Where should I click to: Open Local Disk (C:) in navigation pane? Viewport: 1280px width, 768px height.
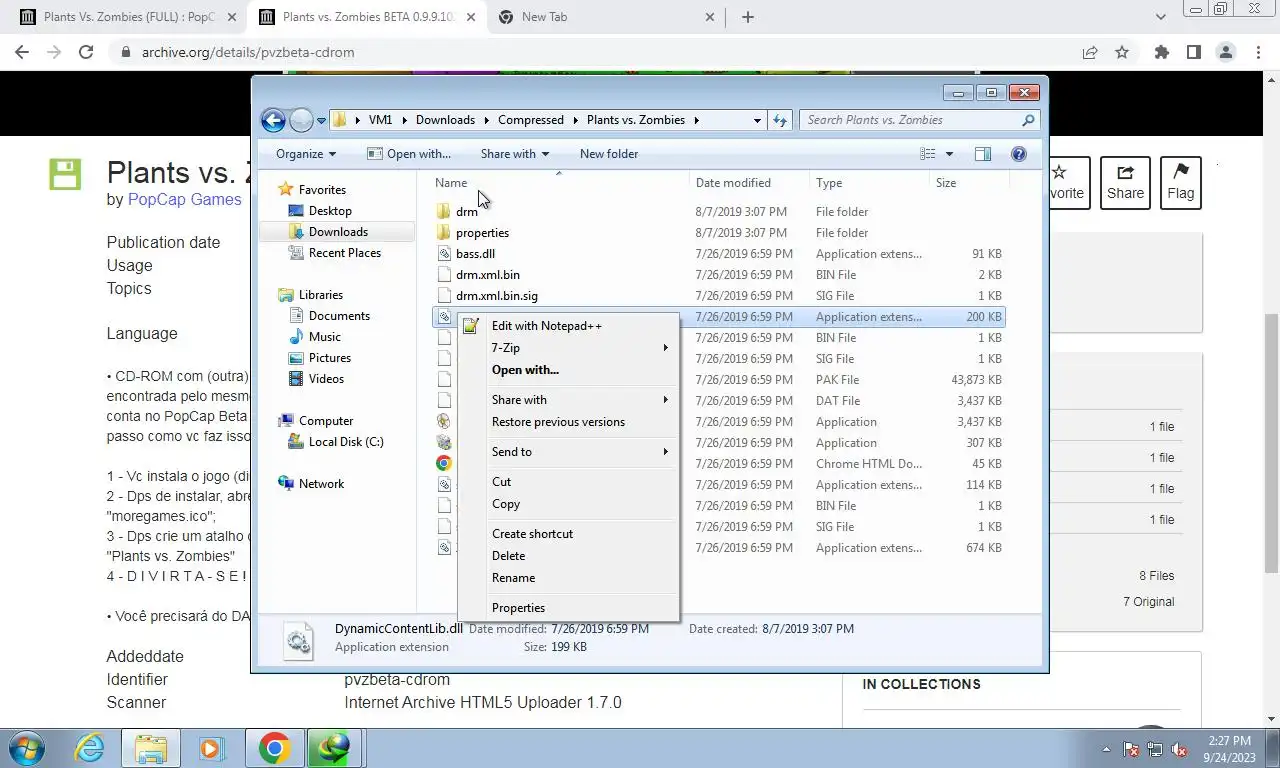pos(346,442)
